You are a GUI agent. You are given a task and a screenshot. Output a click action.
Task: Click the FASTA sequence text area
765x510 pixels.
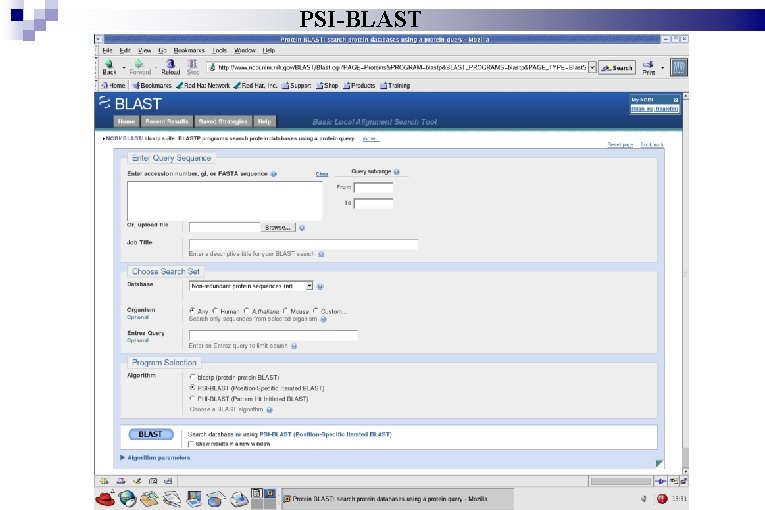point(225,201)
